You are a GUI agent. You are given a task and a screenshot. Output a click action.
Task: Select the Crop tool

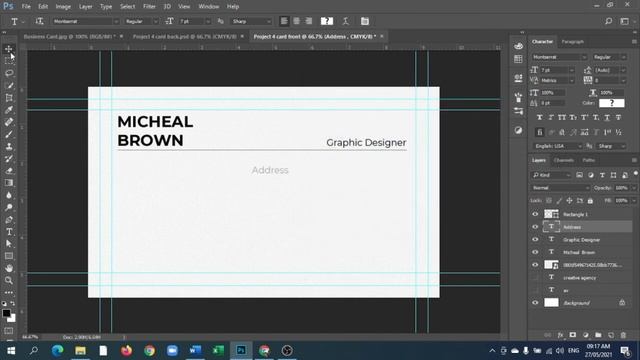[x=9, y=98]
